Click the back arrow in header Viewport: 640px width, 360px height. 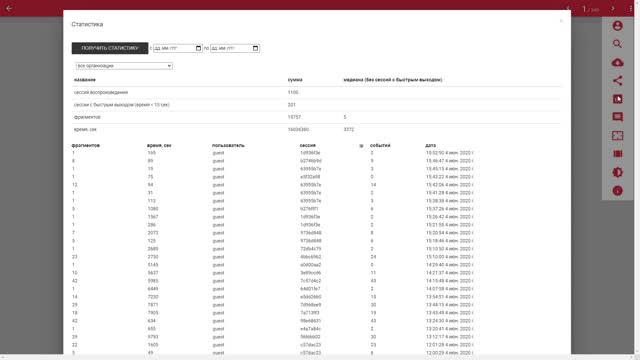click(x=9, y=8)
